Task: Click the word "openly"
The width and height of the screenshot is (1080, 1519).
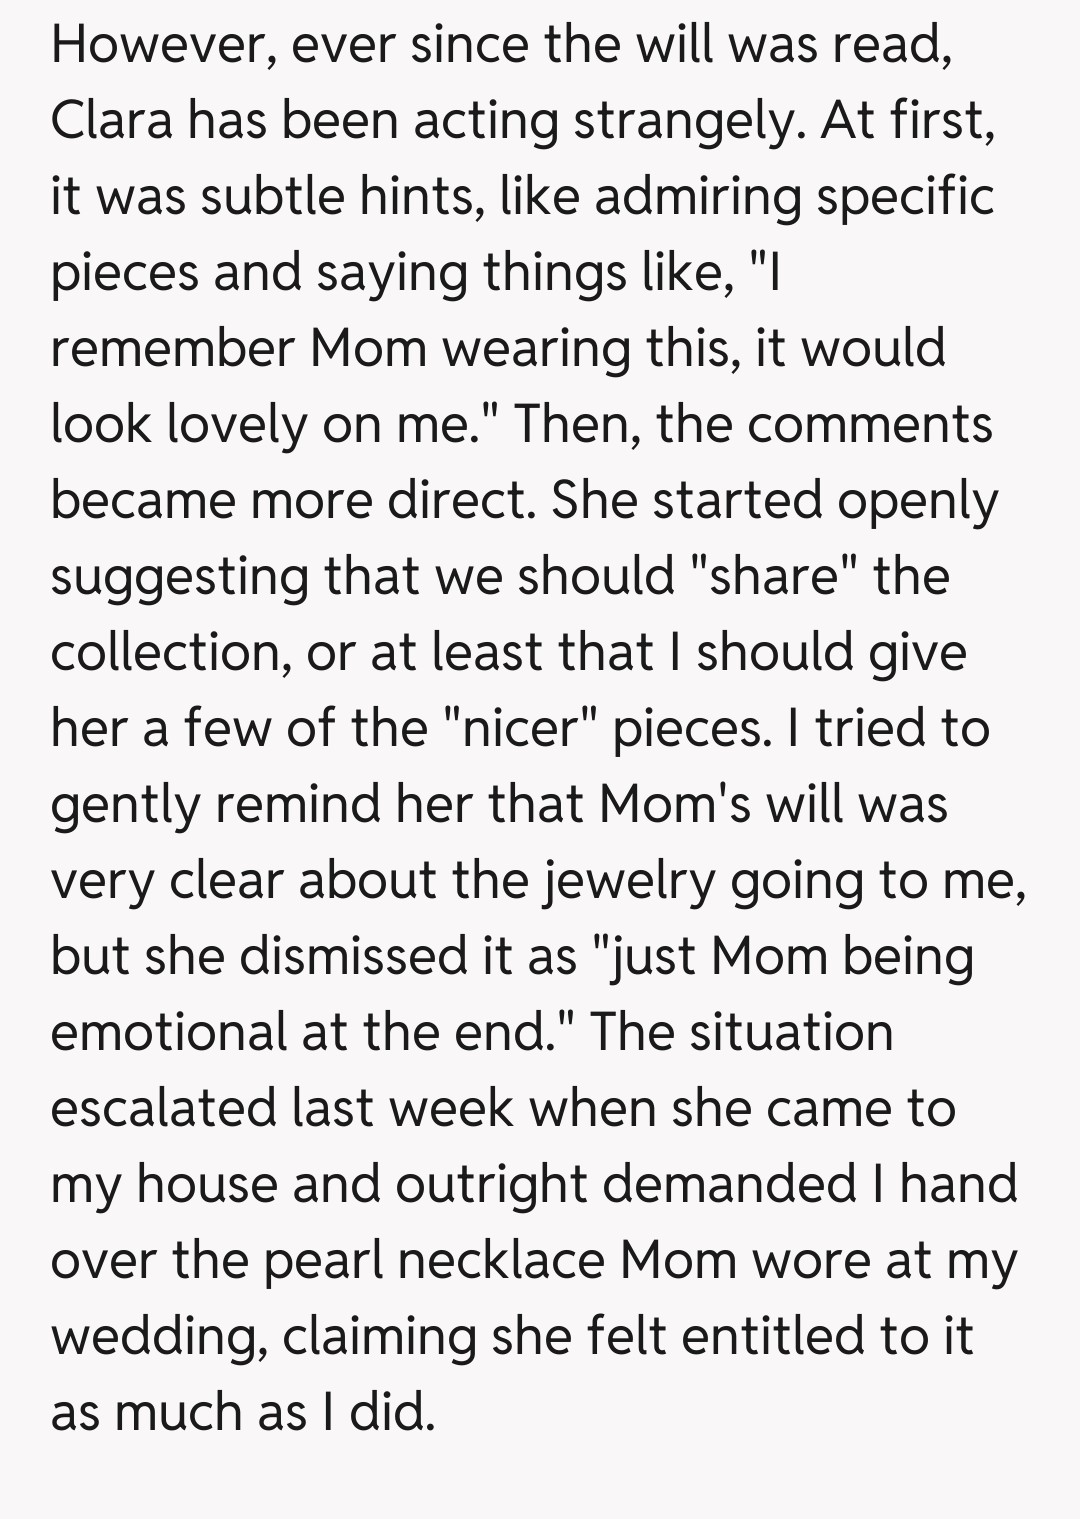Action: pos(916,500)
